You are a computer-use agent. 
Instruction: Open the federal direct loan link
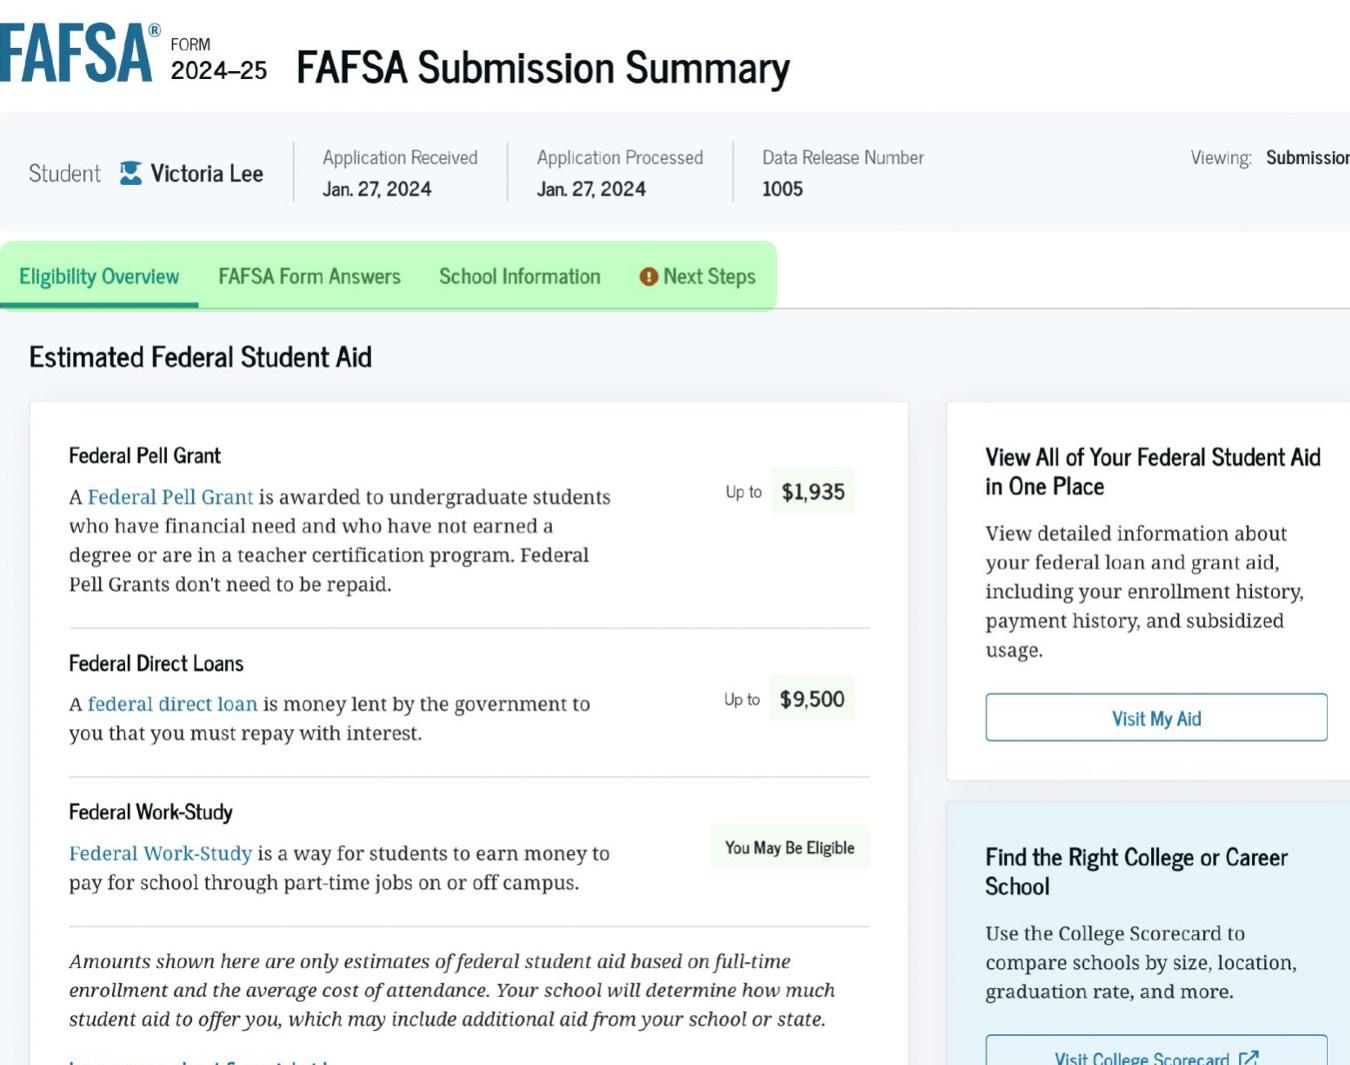pos(172,704)
